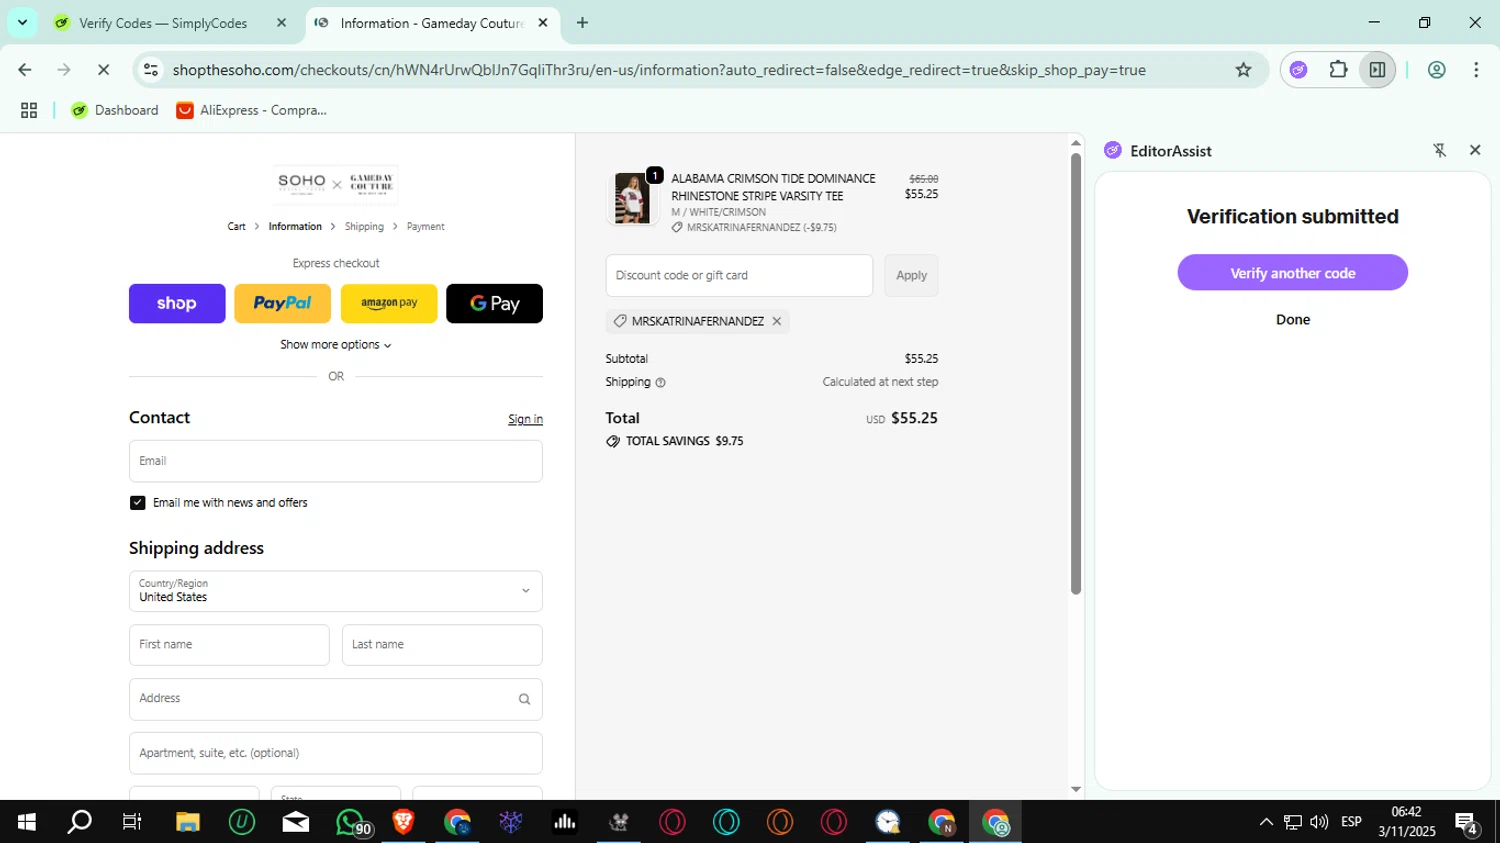1500x843 pixels.
Task: Open a new browser tab
Action: click(582, 23)
